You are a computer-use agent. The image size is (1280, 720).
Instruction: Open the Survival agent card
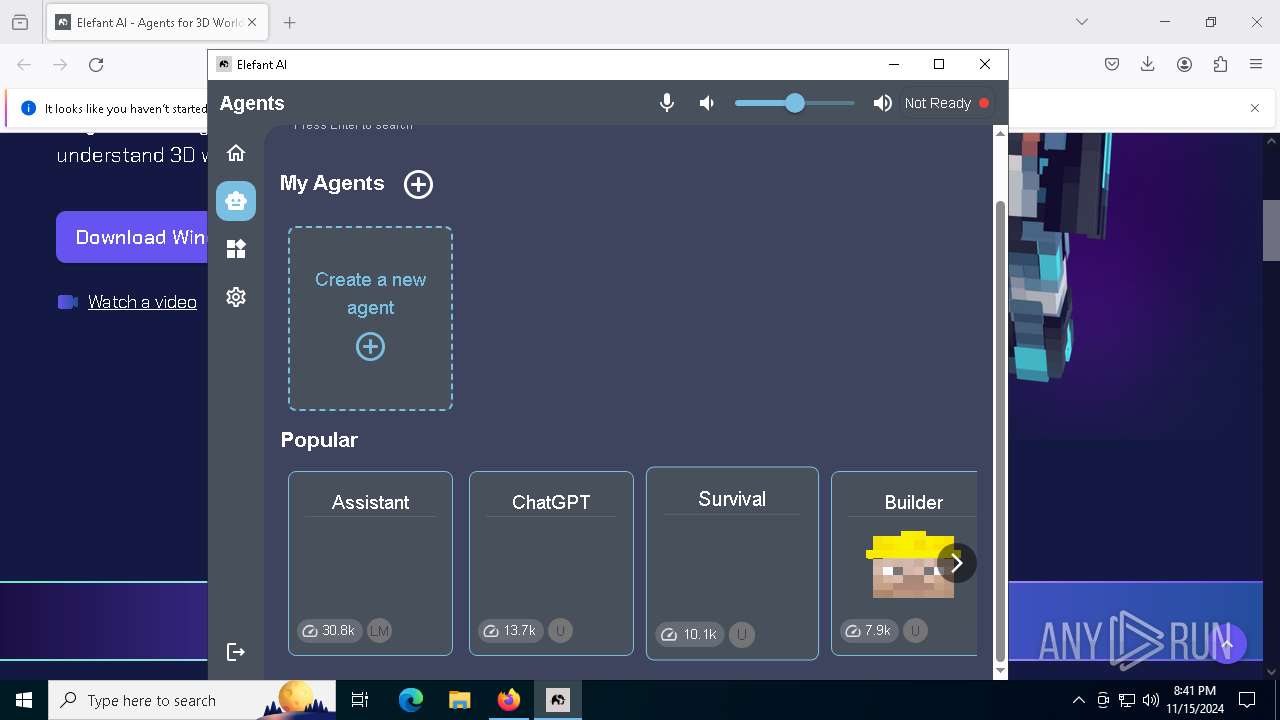tap(732, 563)
